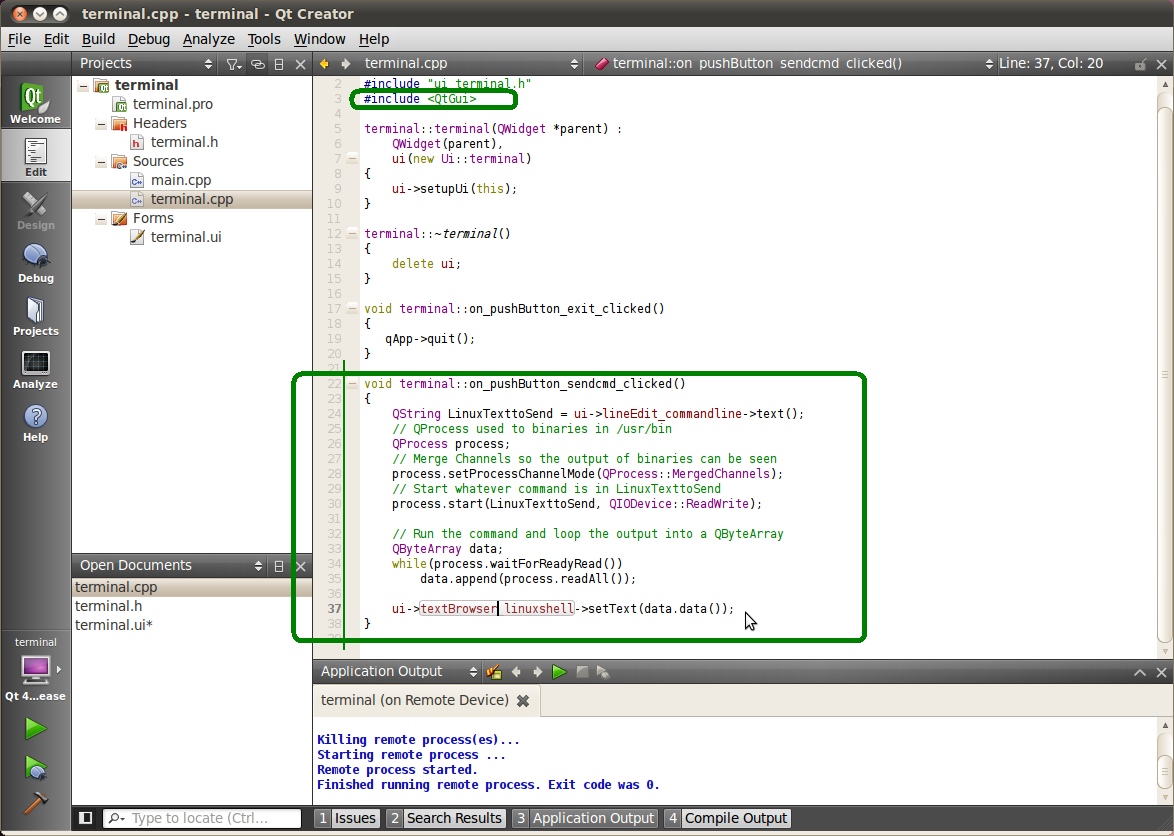The height and width of the screenshot is (836, 1174).
Task: Fold the terminal constructor at line 7
Action: 352,159
